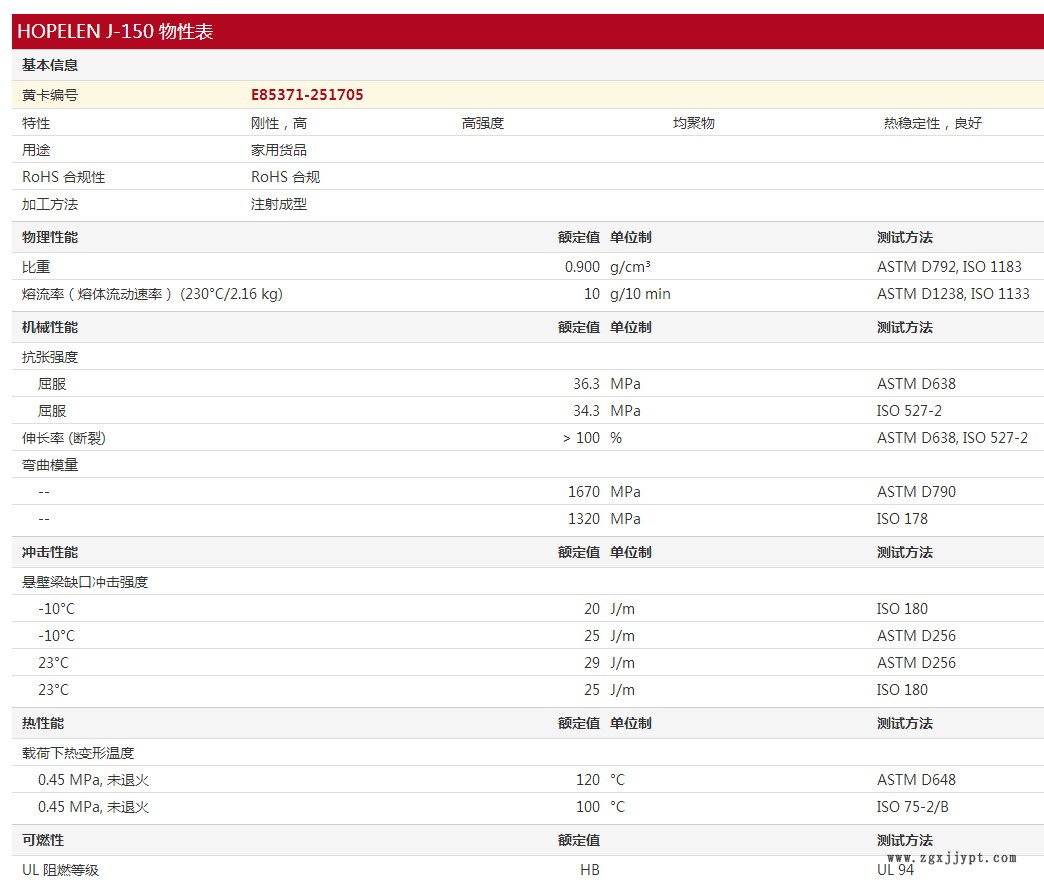1044x880 pixels.
Task: Click the "UL 94" test method
Action: (x=896, y=870)
